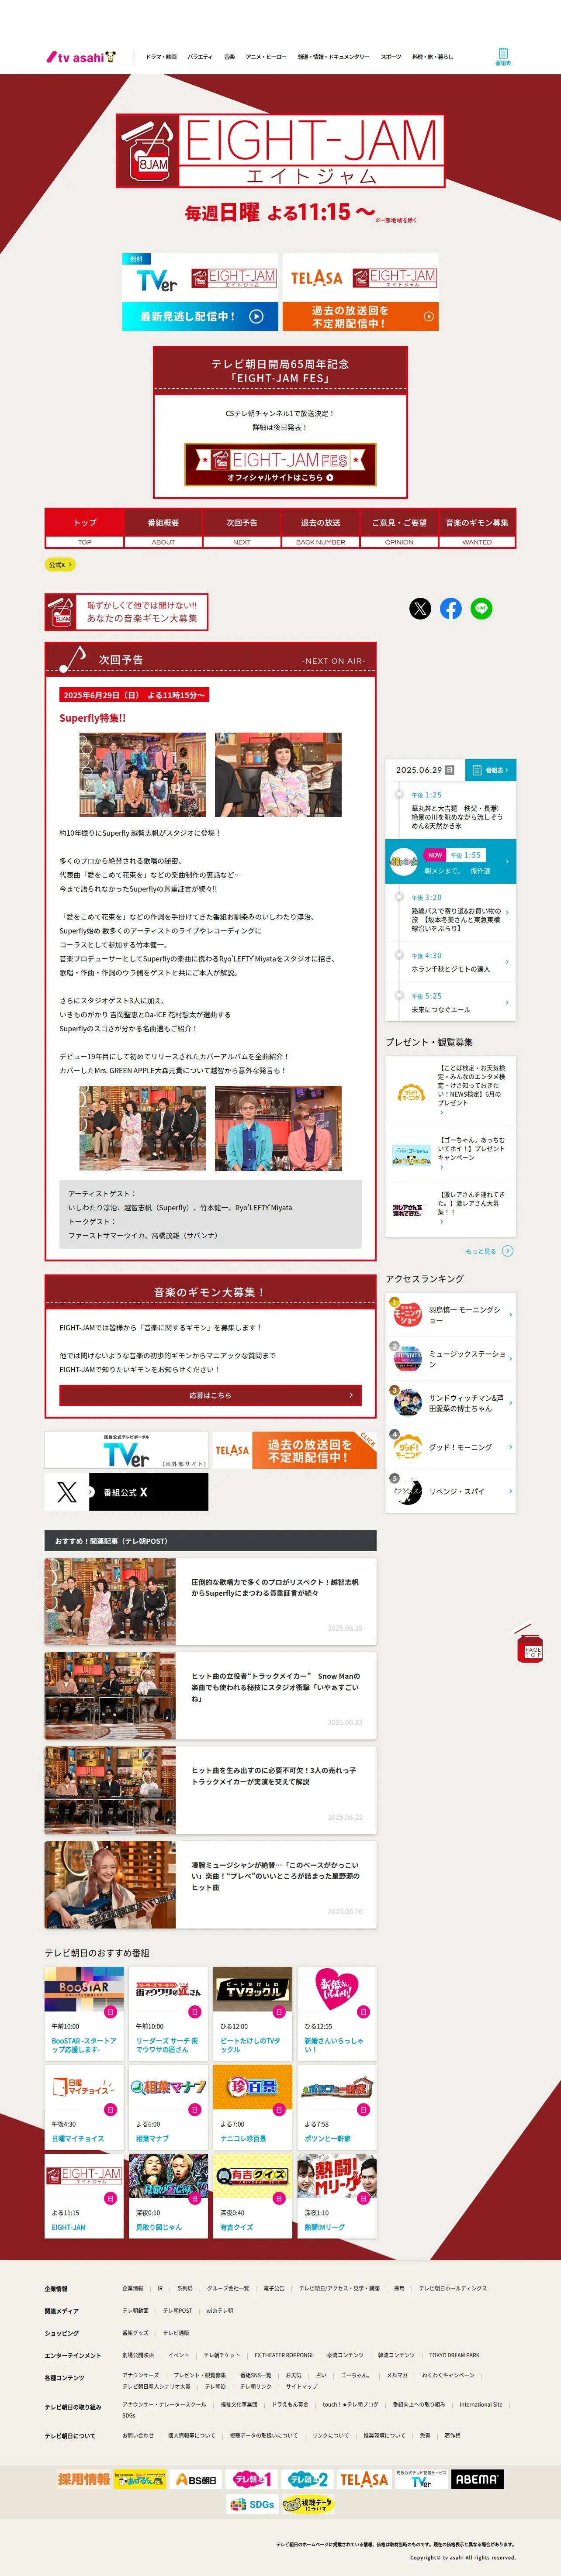Open 羽鳥慎一 モーニングショー ranking icon
The width and height of the screenshot is (561, 2576).
(x=407, y=1314)
